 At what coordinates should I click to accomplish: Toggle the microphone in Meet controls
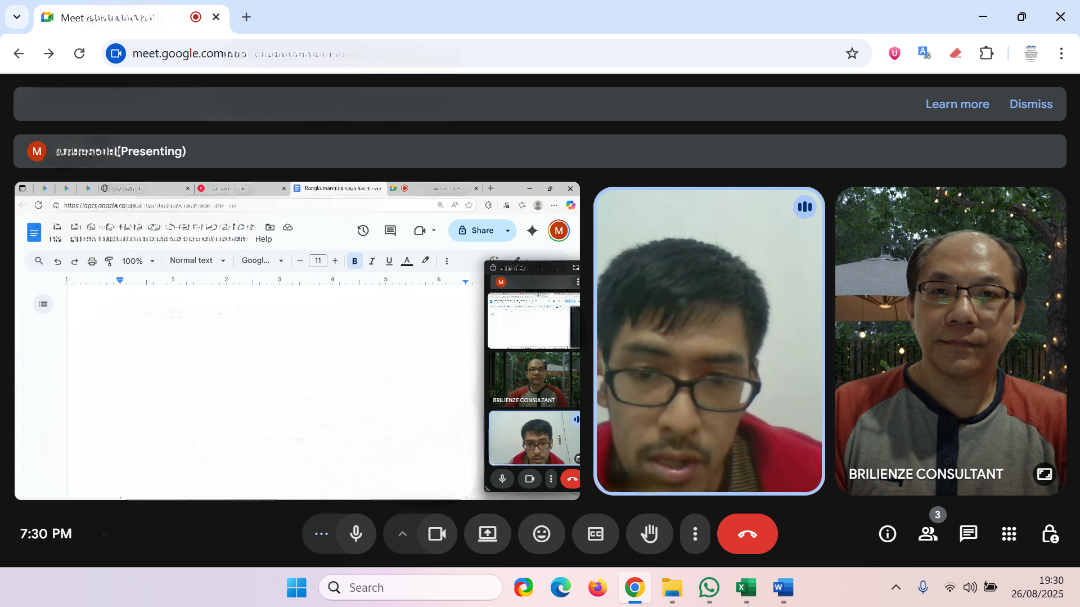point(355,534)
